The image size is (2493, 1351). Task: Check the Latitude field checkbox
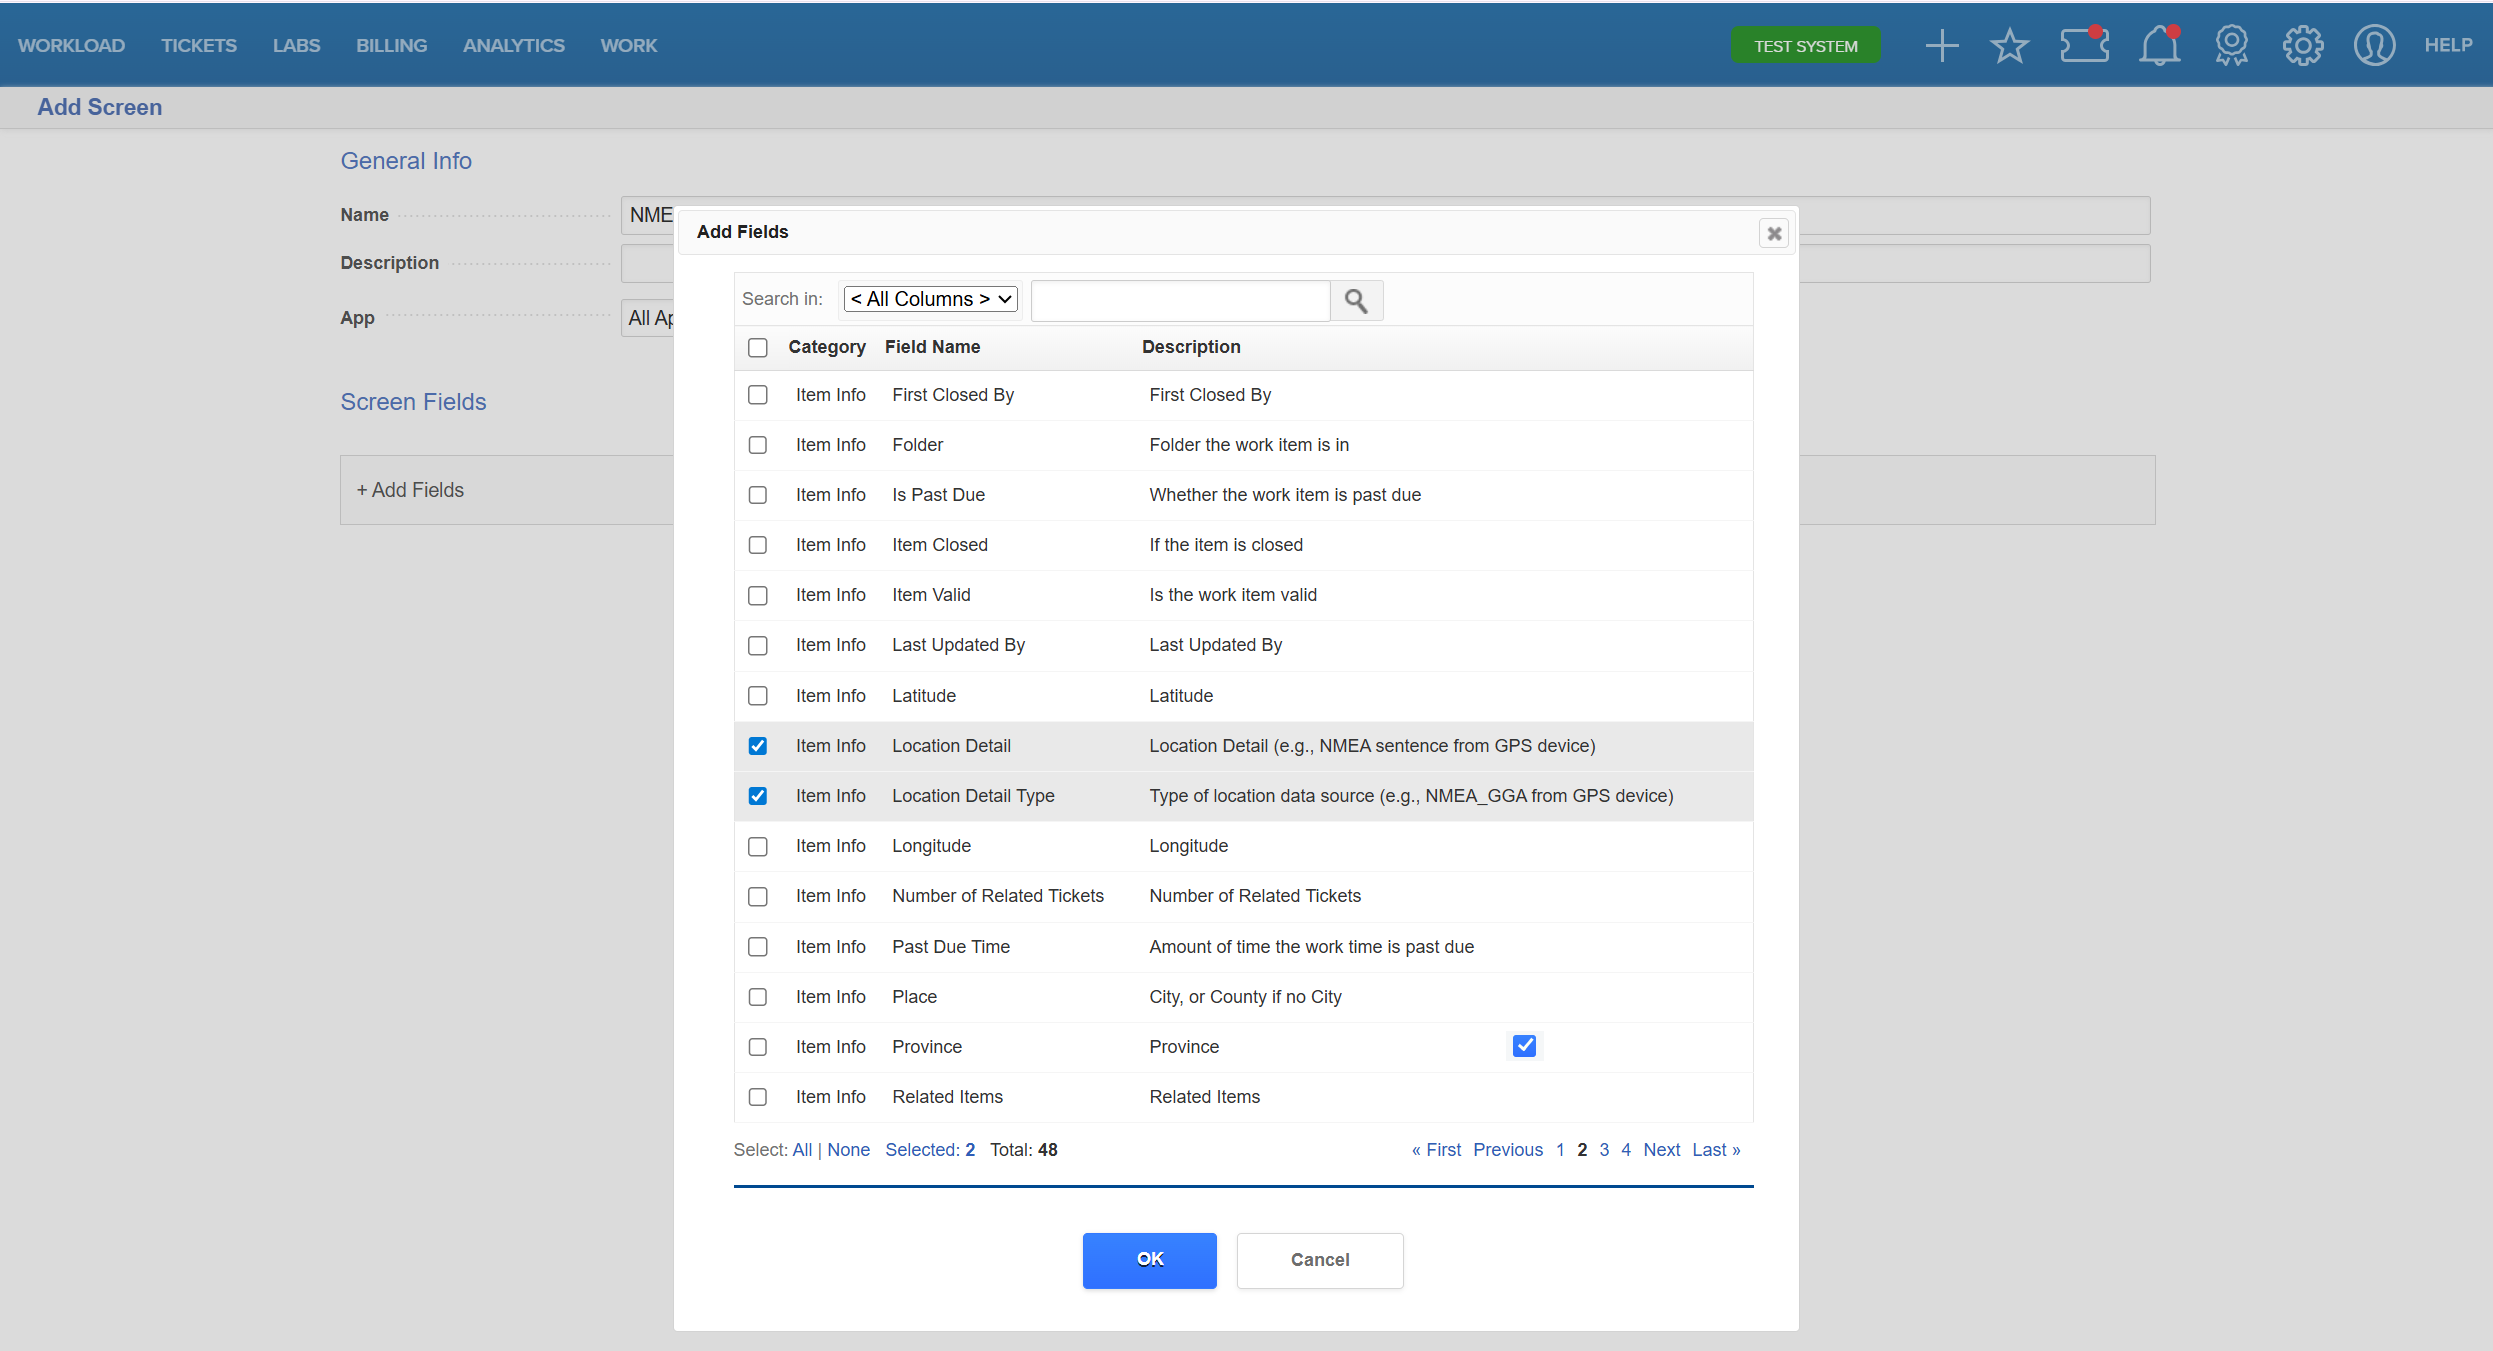[x=758, y=696]
